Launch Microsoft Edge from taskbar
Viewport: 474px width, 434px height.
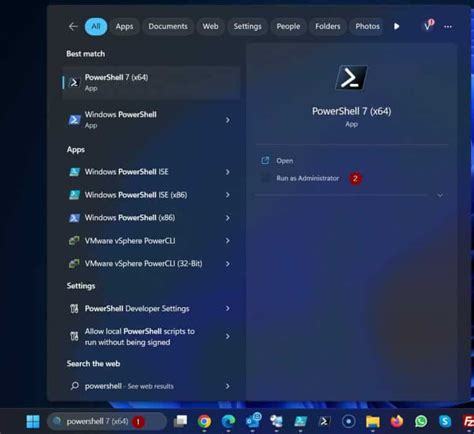click(228, 421)
